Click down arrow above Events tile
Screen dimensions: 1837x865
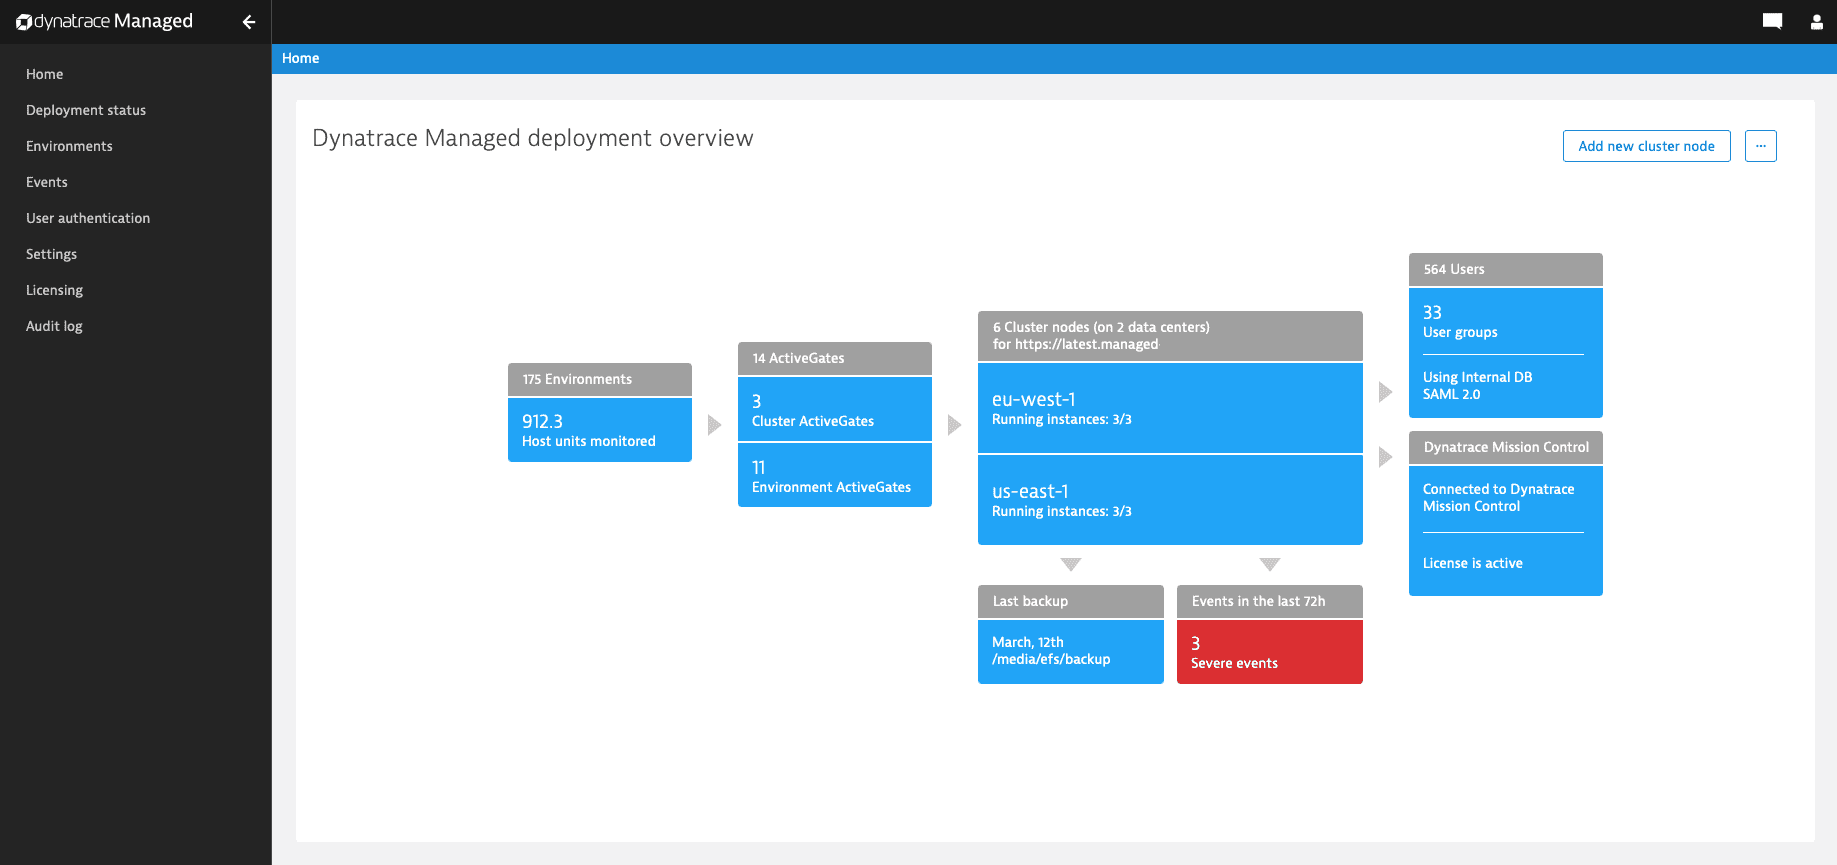[x=1270, y=565]
